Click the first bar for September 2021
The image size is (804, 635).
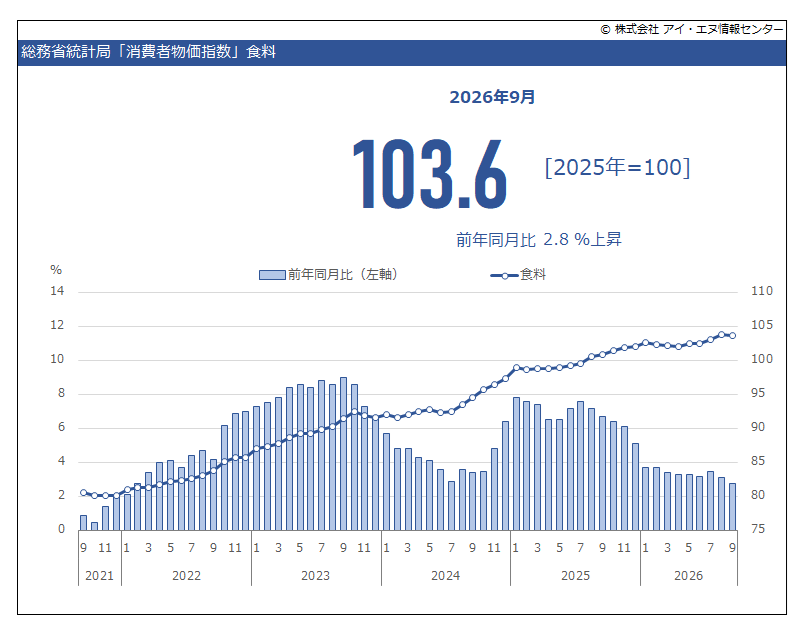pyautogui.click(x=84, y=523)
